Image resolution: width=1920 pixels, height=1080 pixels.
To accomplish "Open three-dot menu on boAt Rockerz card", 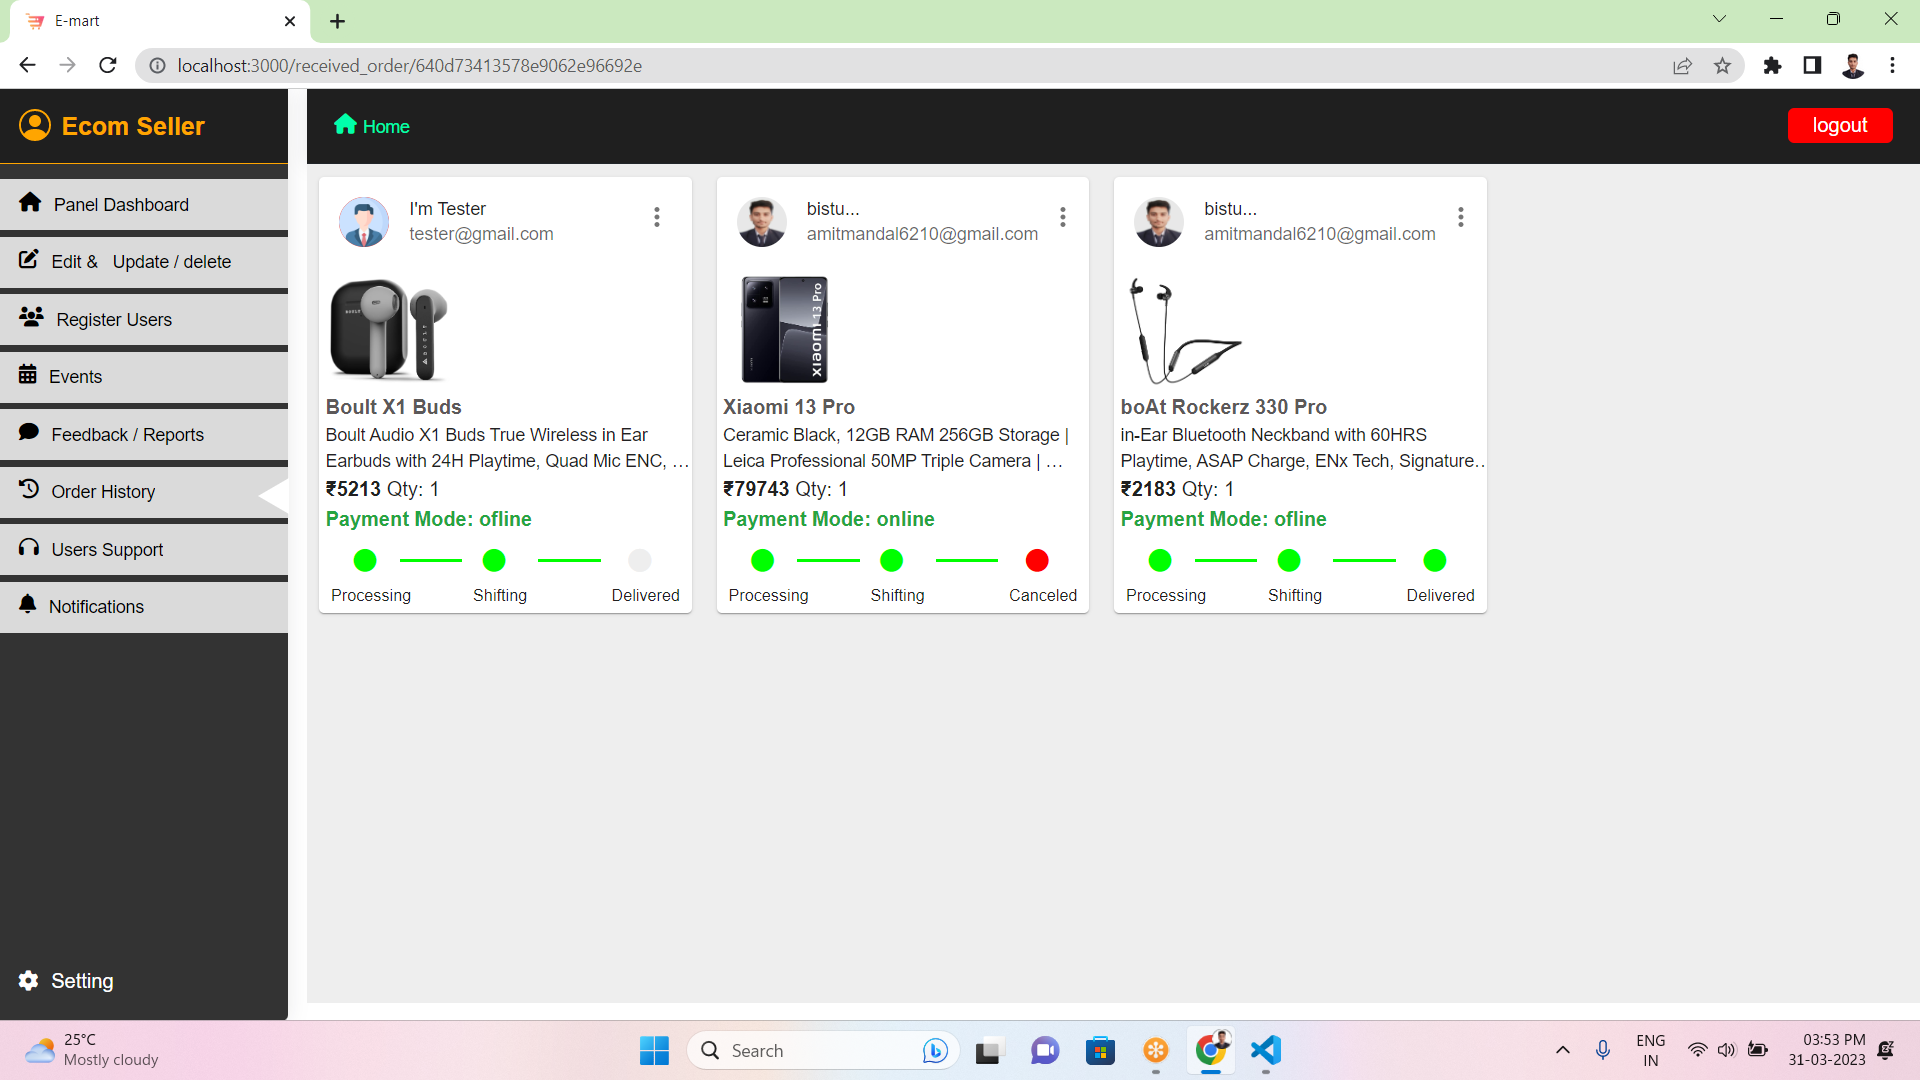I will tap(1461, 217).
